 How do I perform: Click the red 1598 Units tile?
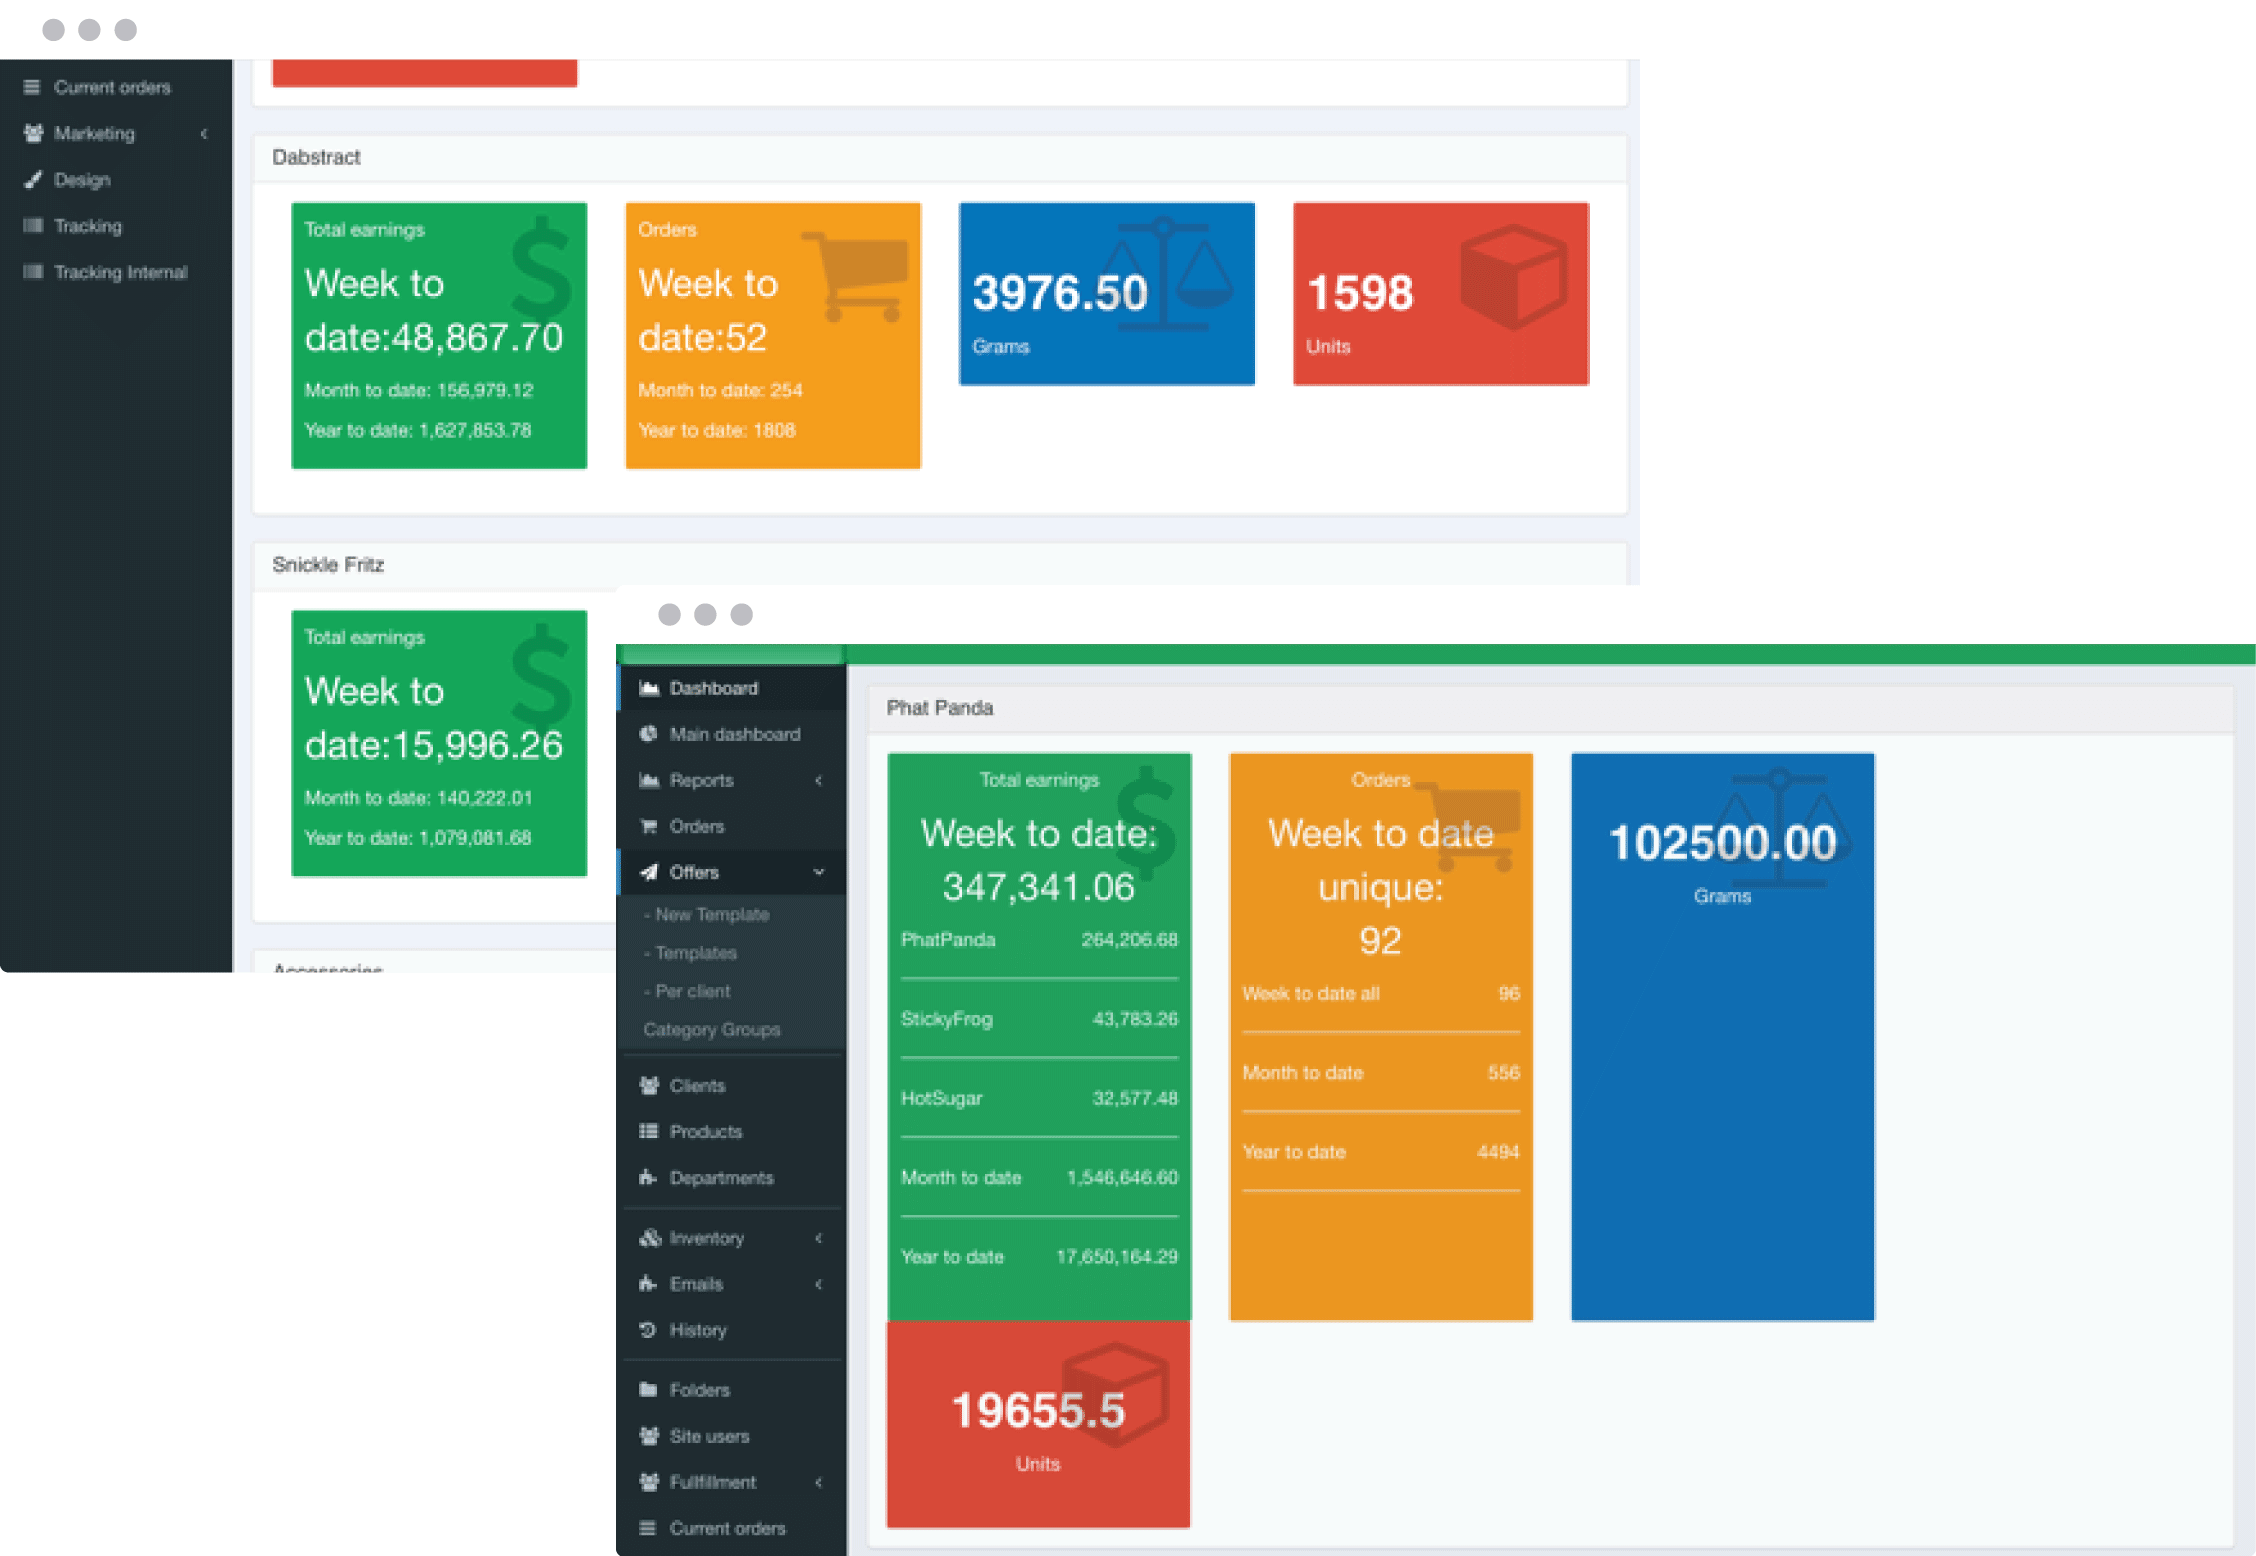1440,294
